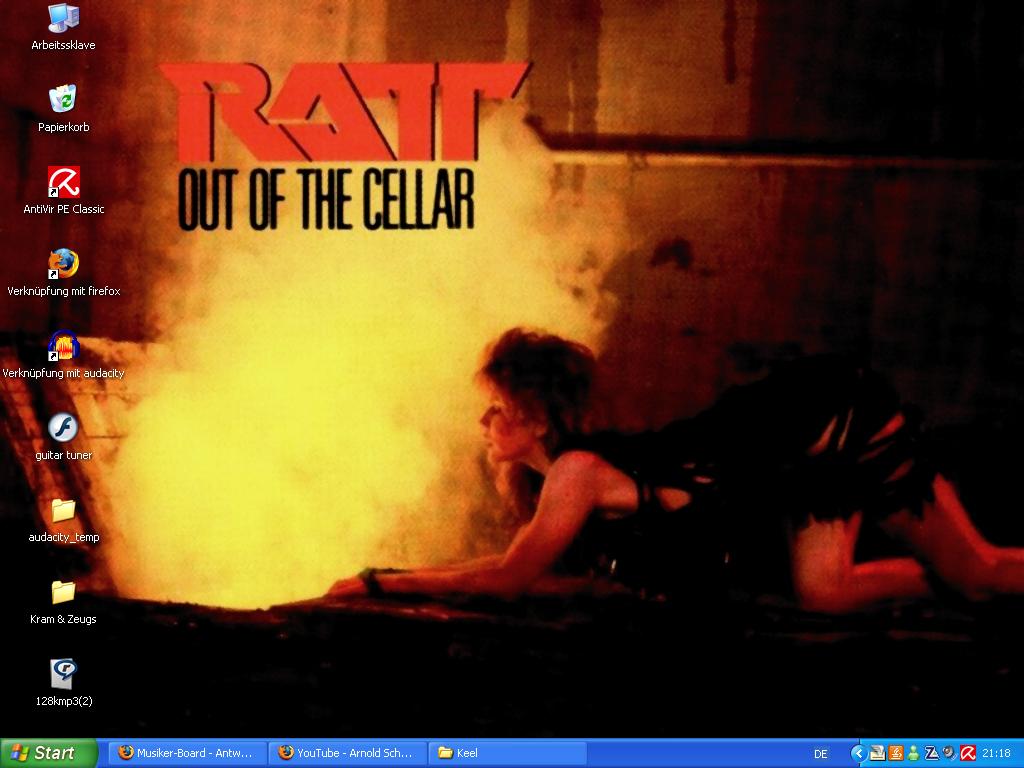Switch to YouTube - Arnold Sch... taskbar window

click(347, 753)
